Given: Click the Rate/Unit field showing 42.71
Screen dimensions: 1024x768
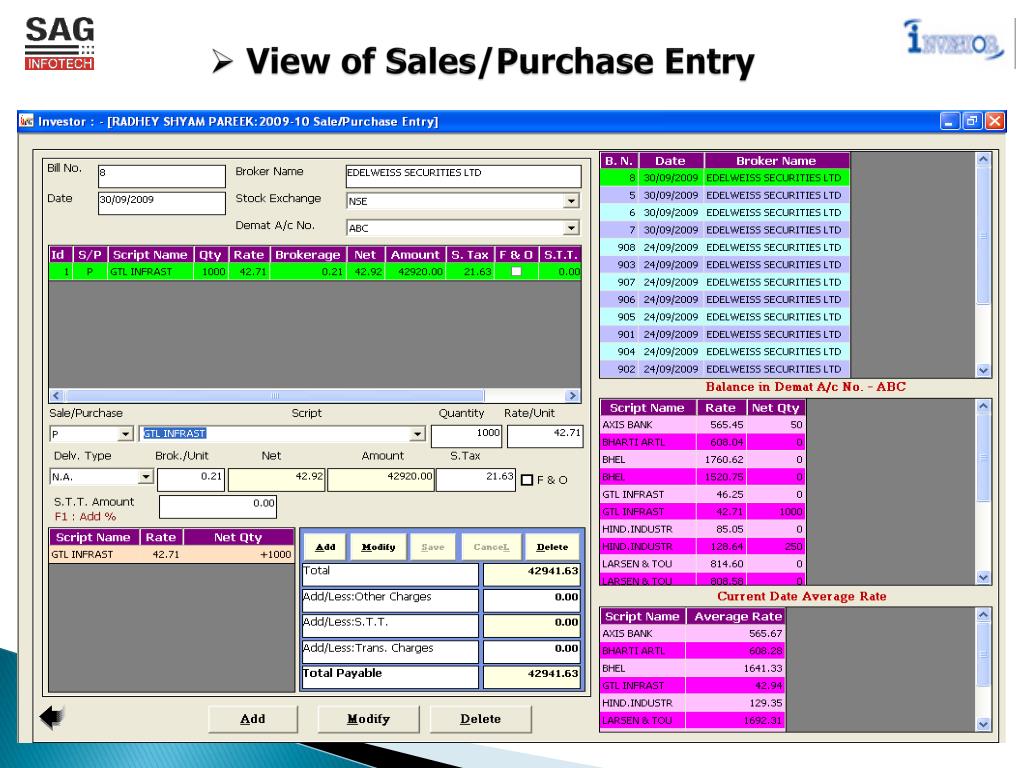Looking at the screenshot, I should tap(545, 436).
